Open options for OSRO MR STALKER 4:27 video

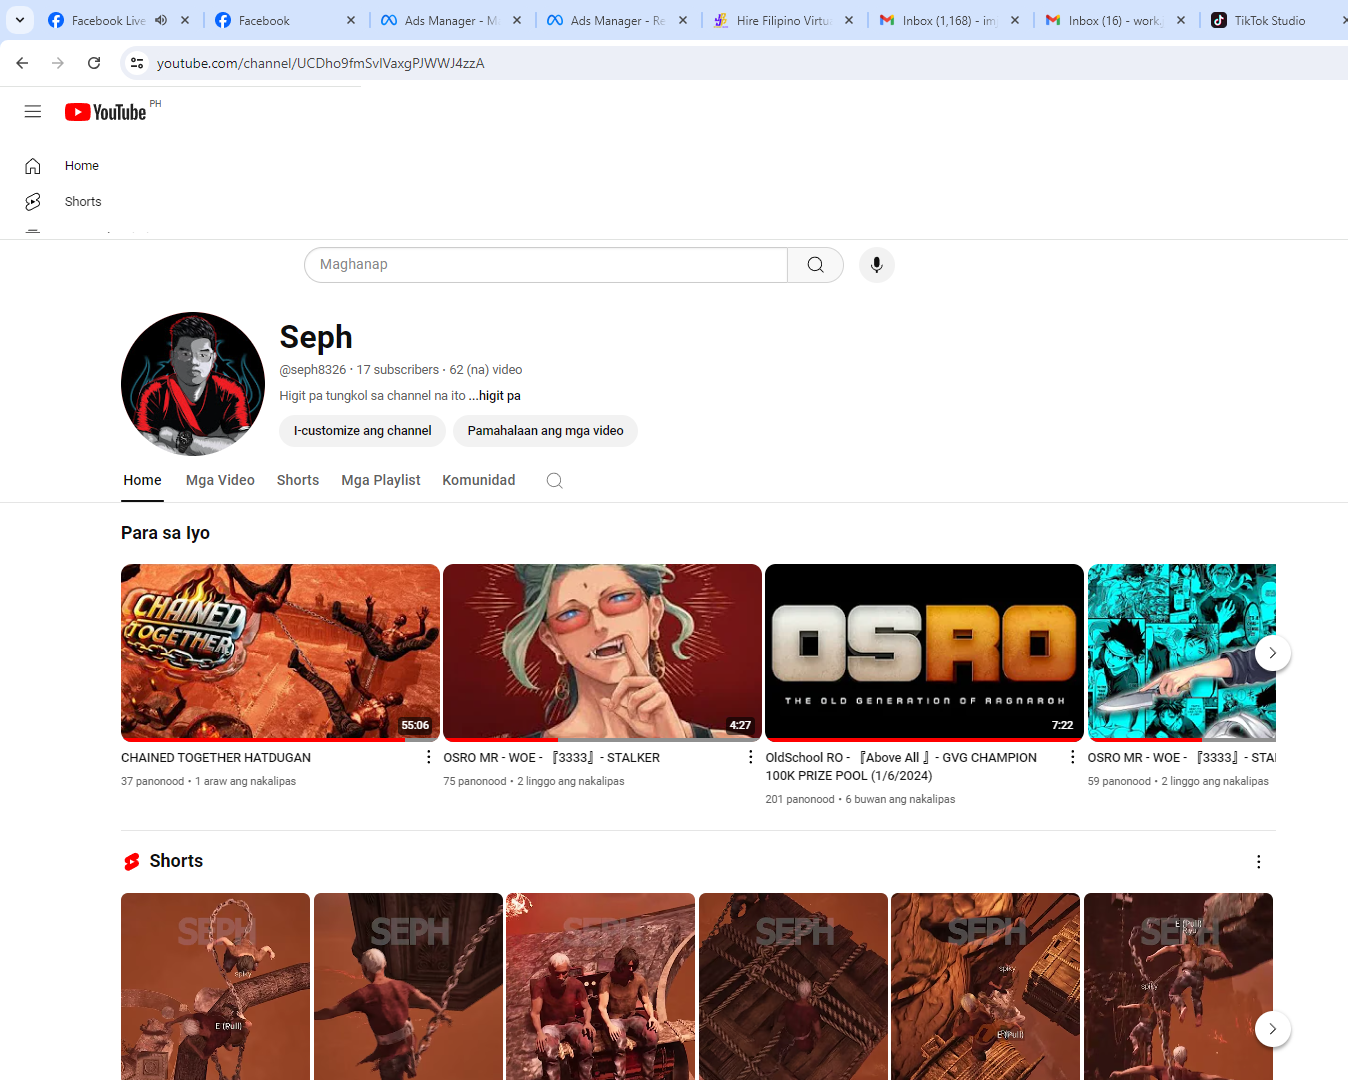(x=751, y=757)
